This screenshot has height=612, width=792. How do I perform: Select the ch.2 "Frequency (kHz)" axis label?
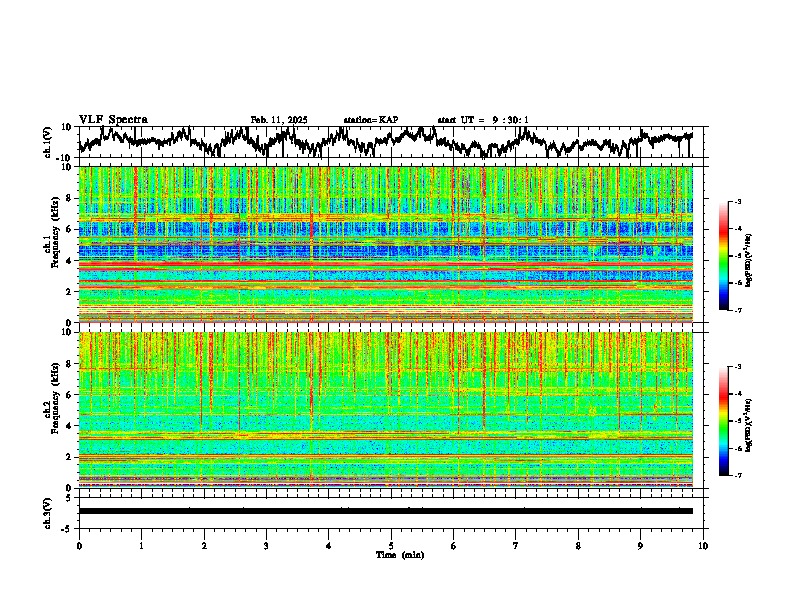pyautogui.click(x=55, y=398)
